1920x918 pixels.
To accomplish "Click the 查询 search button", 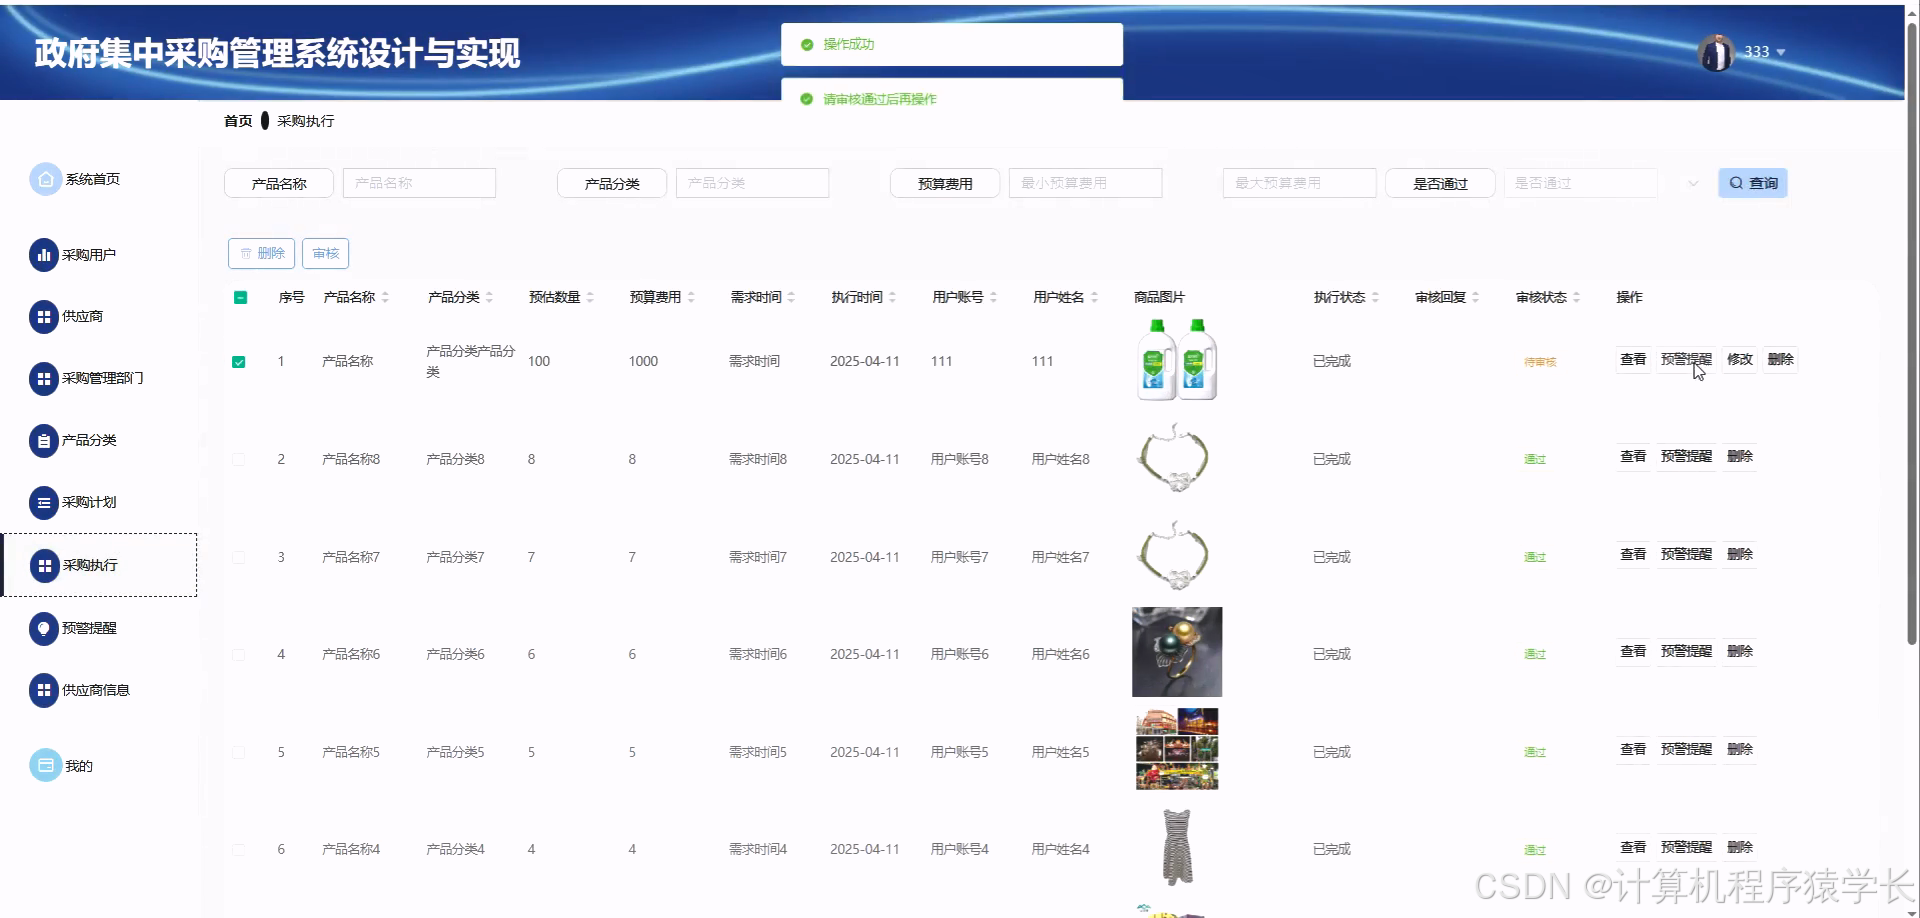I will [1753, 183].
